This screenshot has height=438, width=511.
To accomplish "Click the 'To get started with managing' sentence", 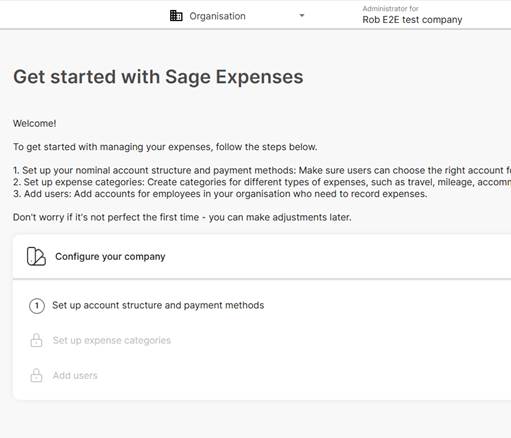I will tap(165, 147).
